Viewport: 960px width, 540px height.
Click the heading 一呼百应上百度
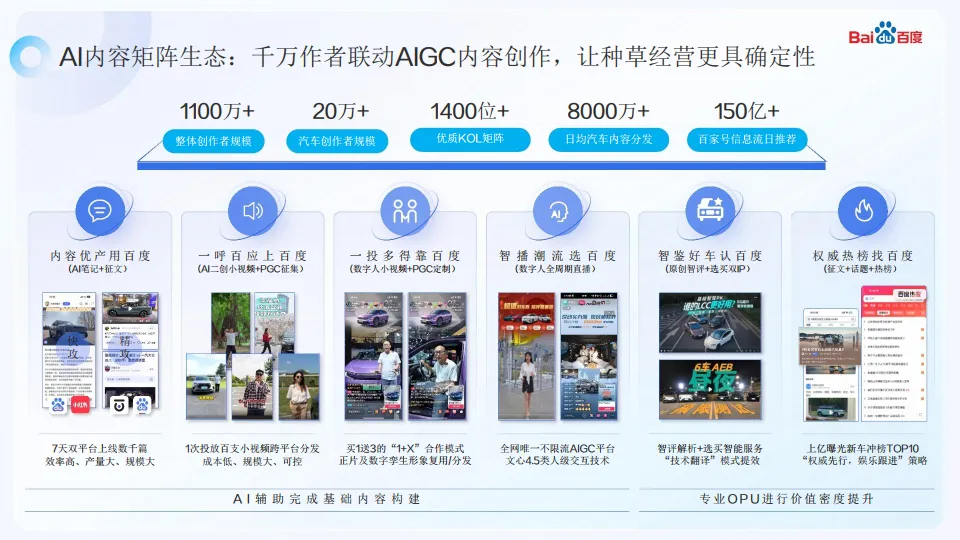(252, 255)
